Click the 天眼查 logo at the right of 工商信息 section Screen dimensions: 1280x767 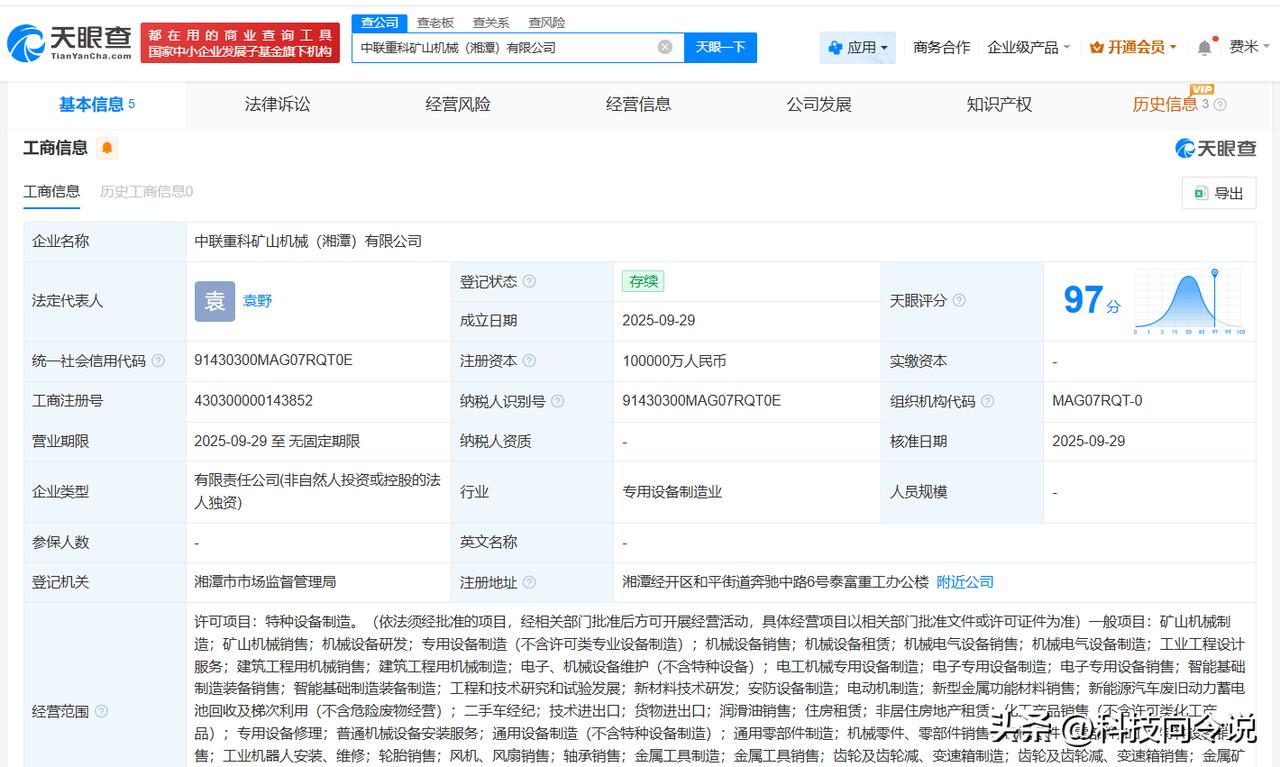point(1215,148)
